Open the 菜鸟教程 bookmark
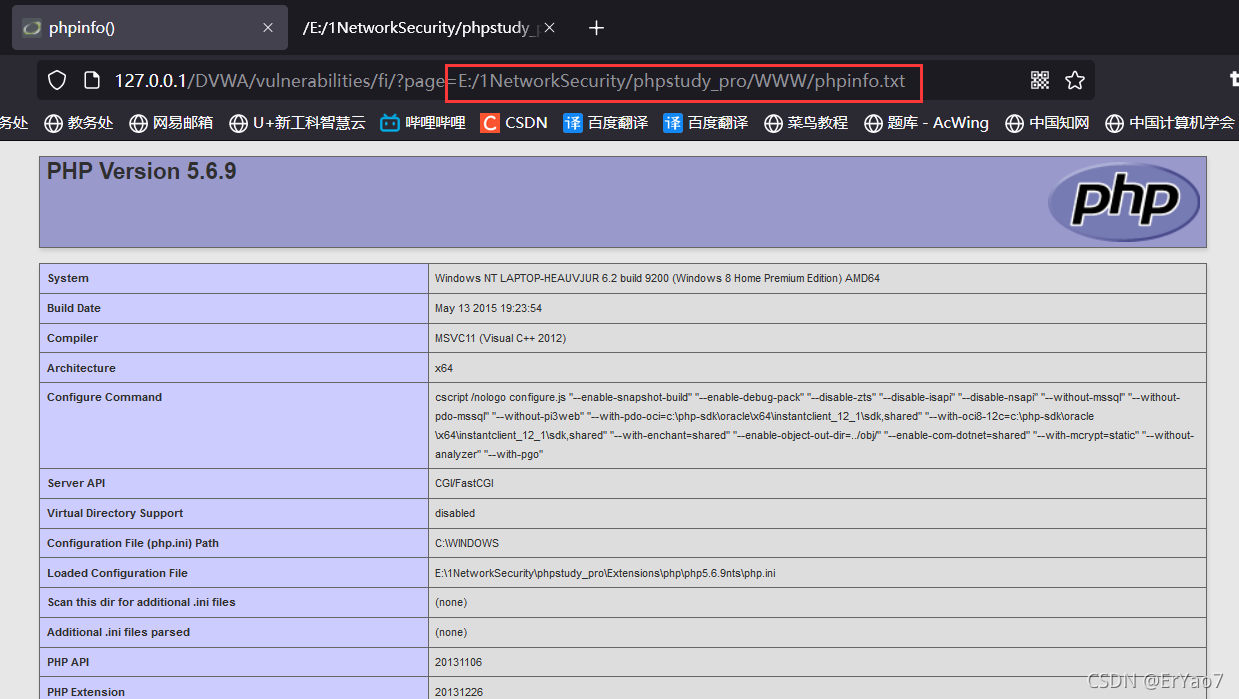 [x=806, y=123]
